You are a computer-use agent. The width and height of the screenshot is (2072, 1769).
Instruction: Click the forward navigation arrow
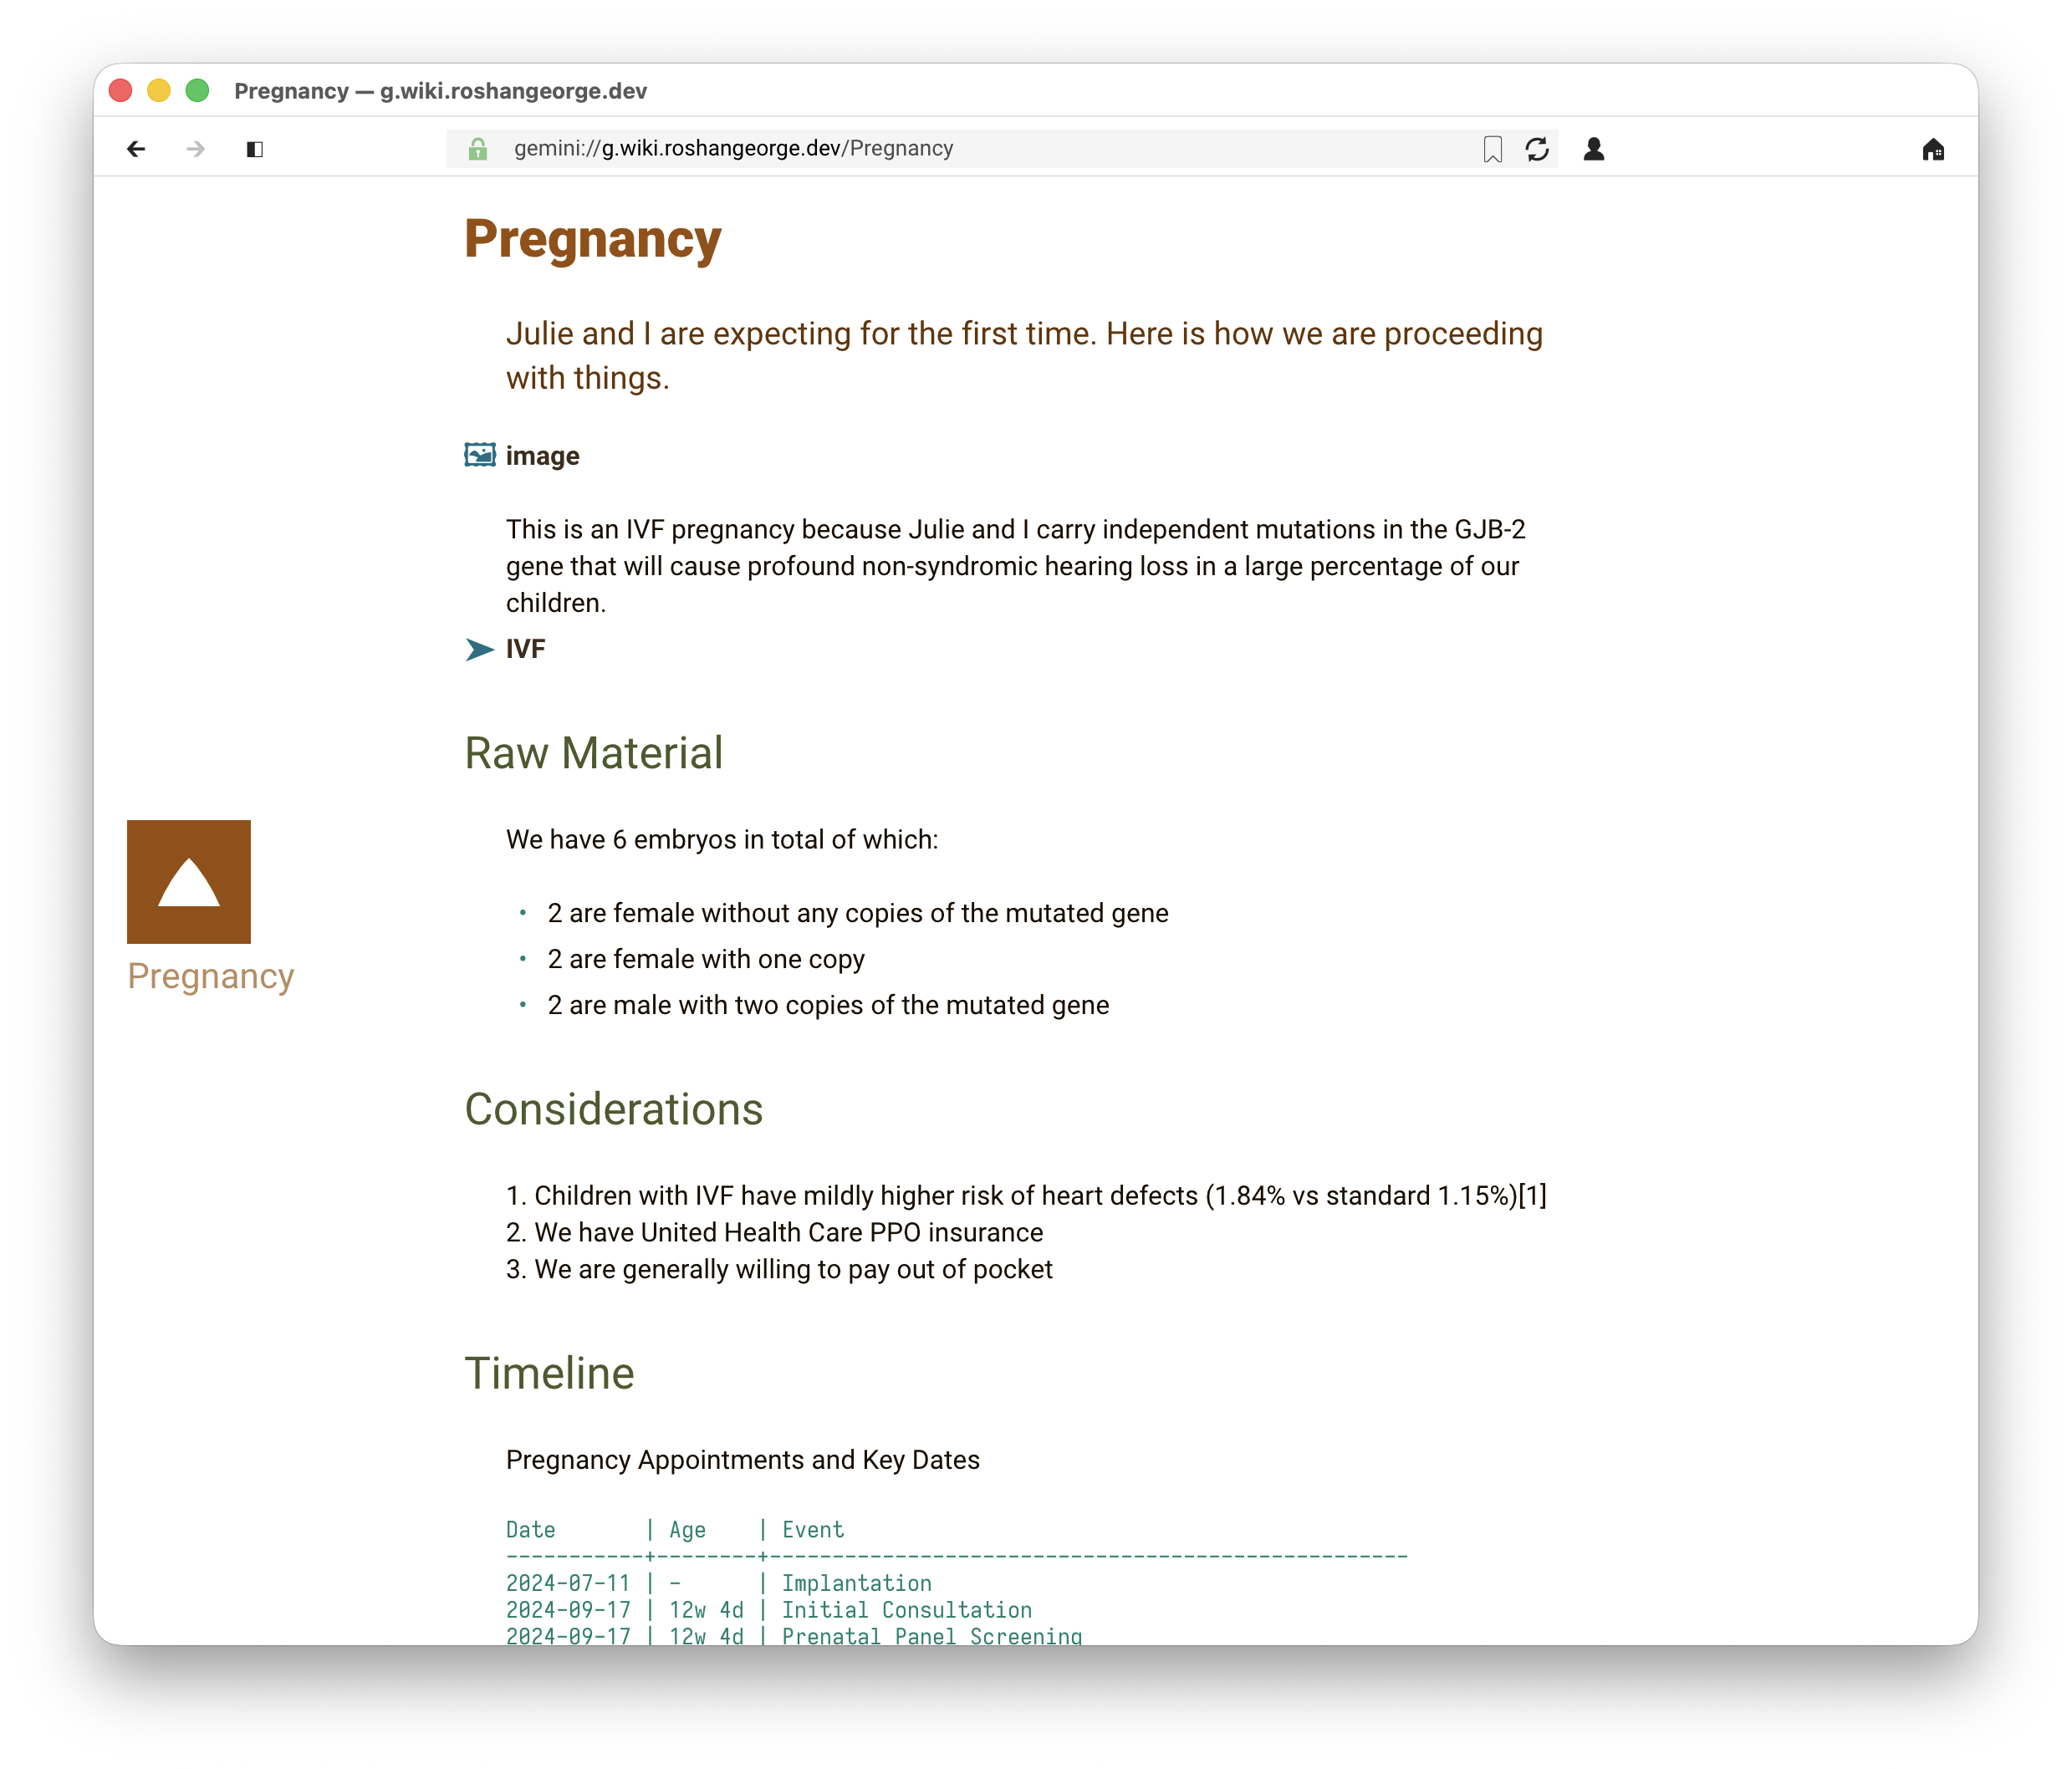click(x=196, y=149)
